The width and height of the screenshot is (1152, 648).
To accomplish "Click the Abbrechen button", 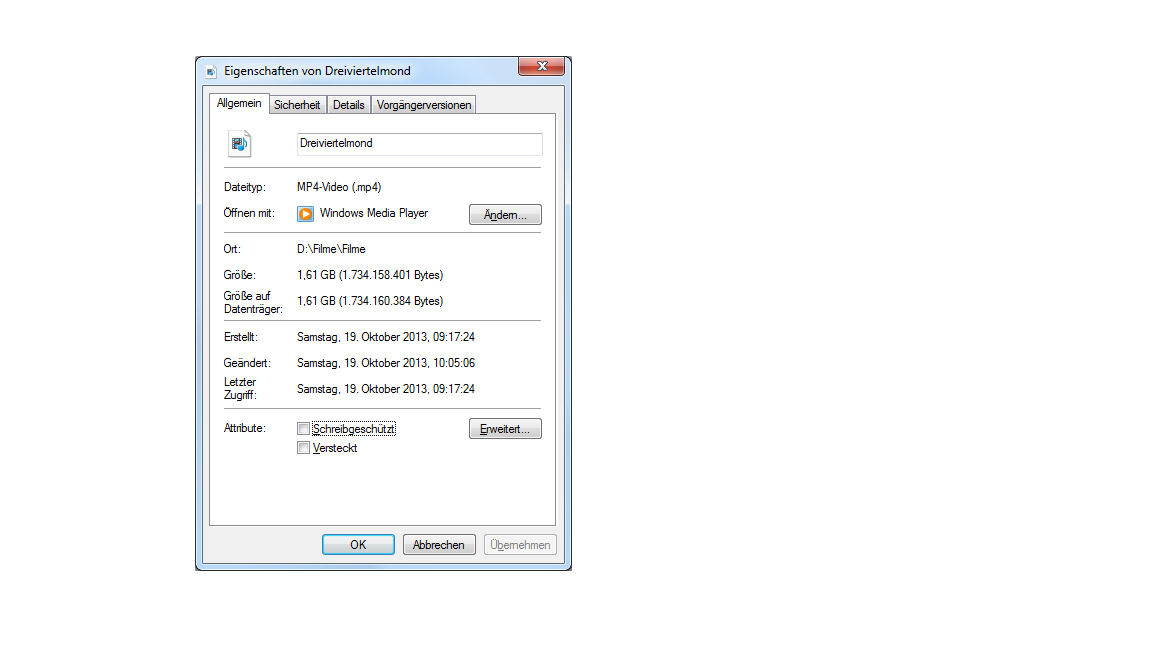I will coord(439,544).
